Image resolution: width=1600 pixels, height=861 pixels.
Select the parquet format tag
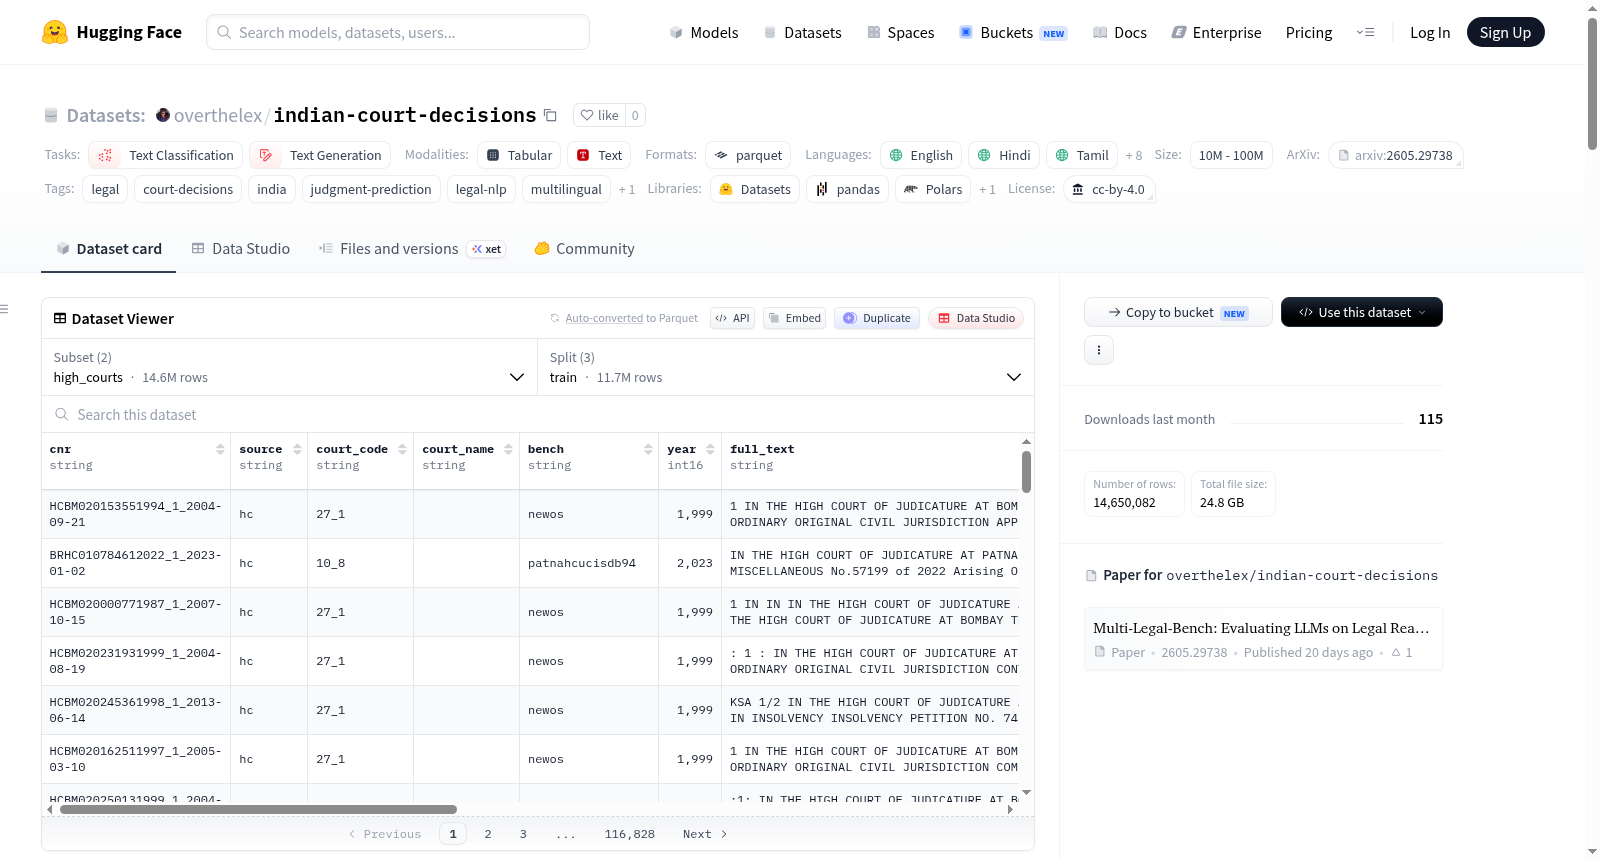click(x=748, y=155)
